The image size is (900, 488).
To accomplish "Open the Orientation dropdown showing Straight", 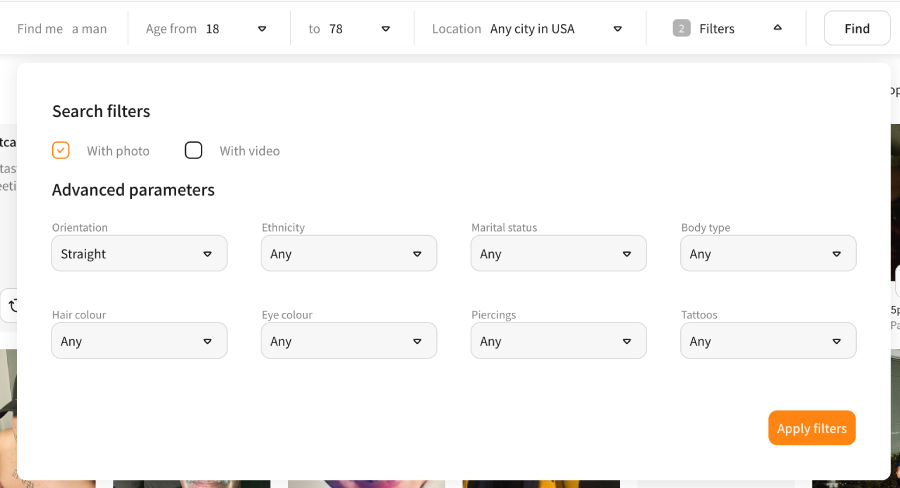I will tap(139, 253).
